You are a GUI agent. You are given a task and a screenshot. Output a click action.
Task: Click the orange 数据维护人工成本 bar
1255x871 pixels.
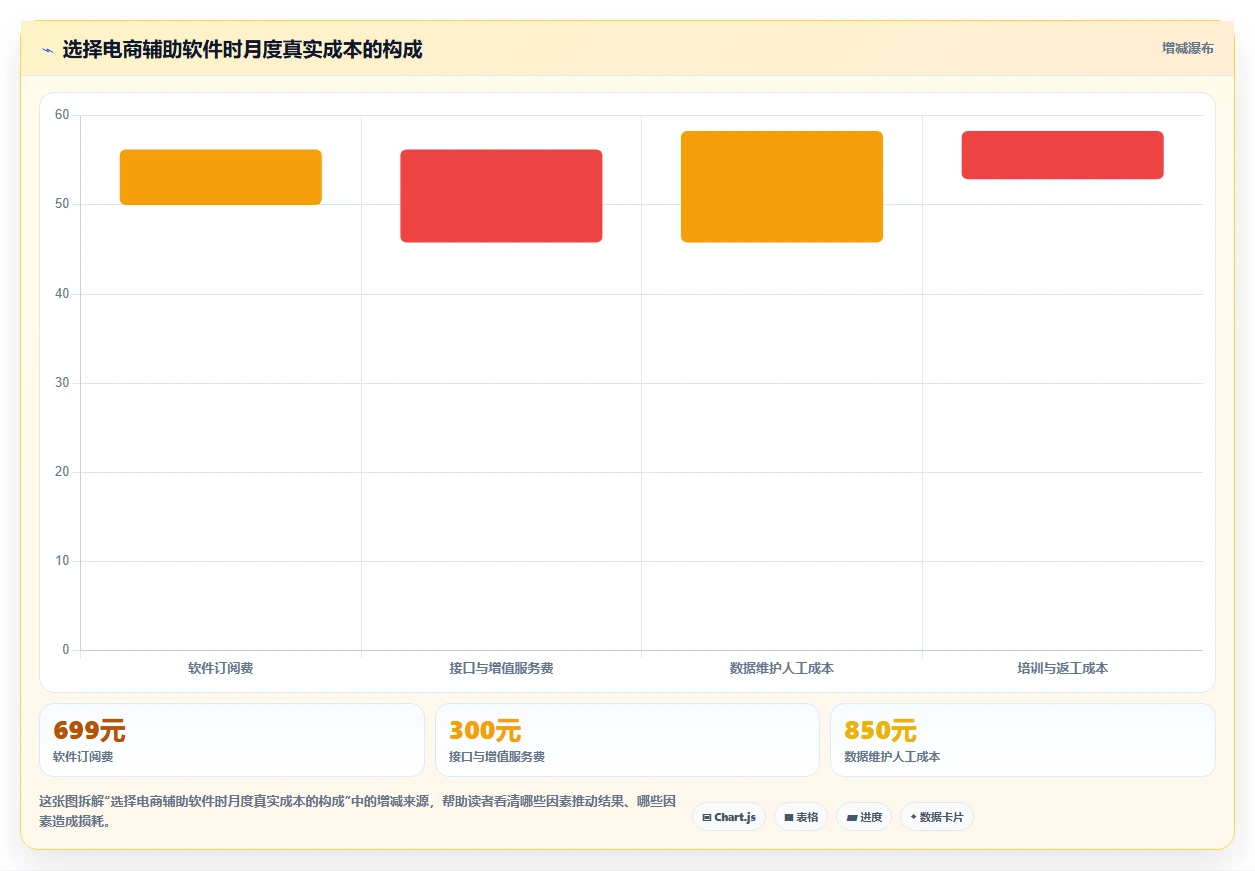[782, 186]
